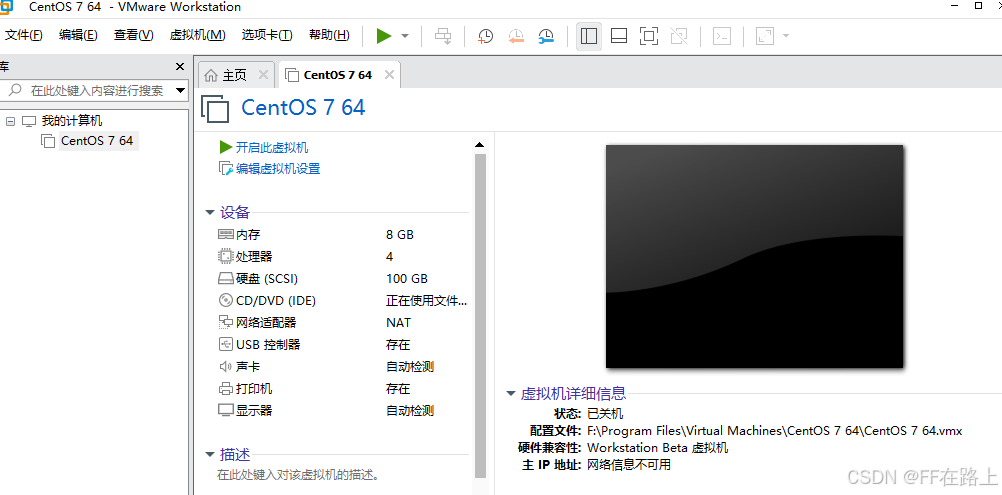Click the 100 GB disk value
The width and height of the screenshot is (1002, 495).
click(407, 278)
